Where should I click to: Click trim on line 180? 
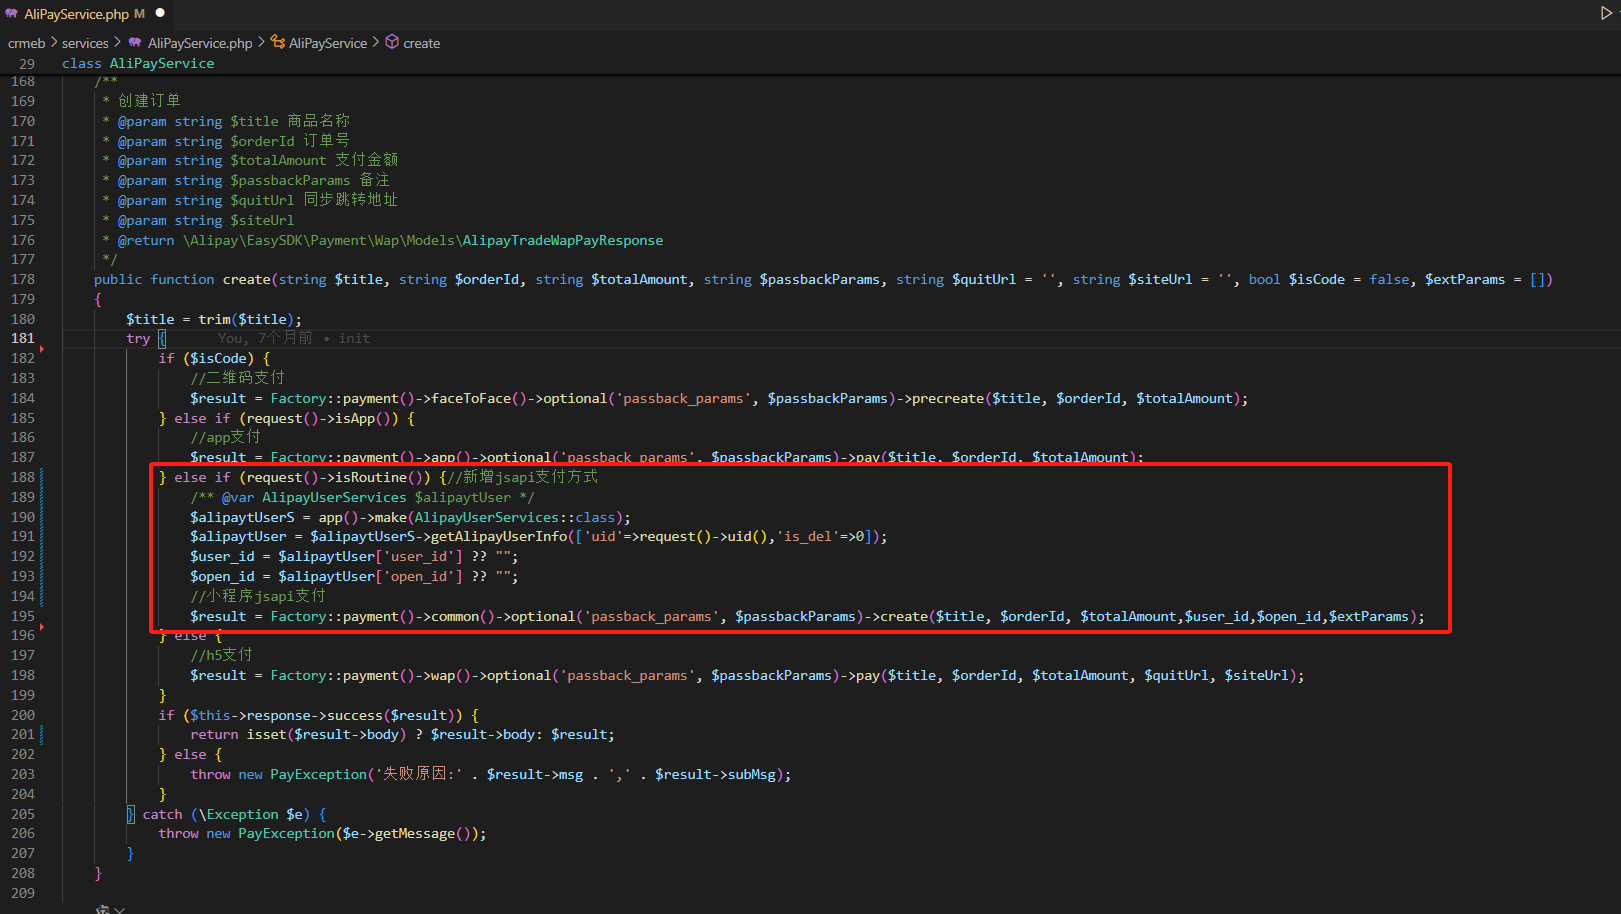click(x=214, y=319)
